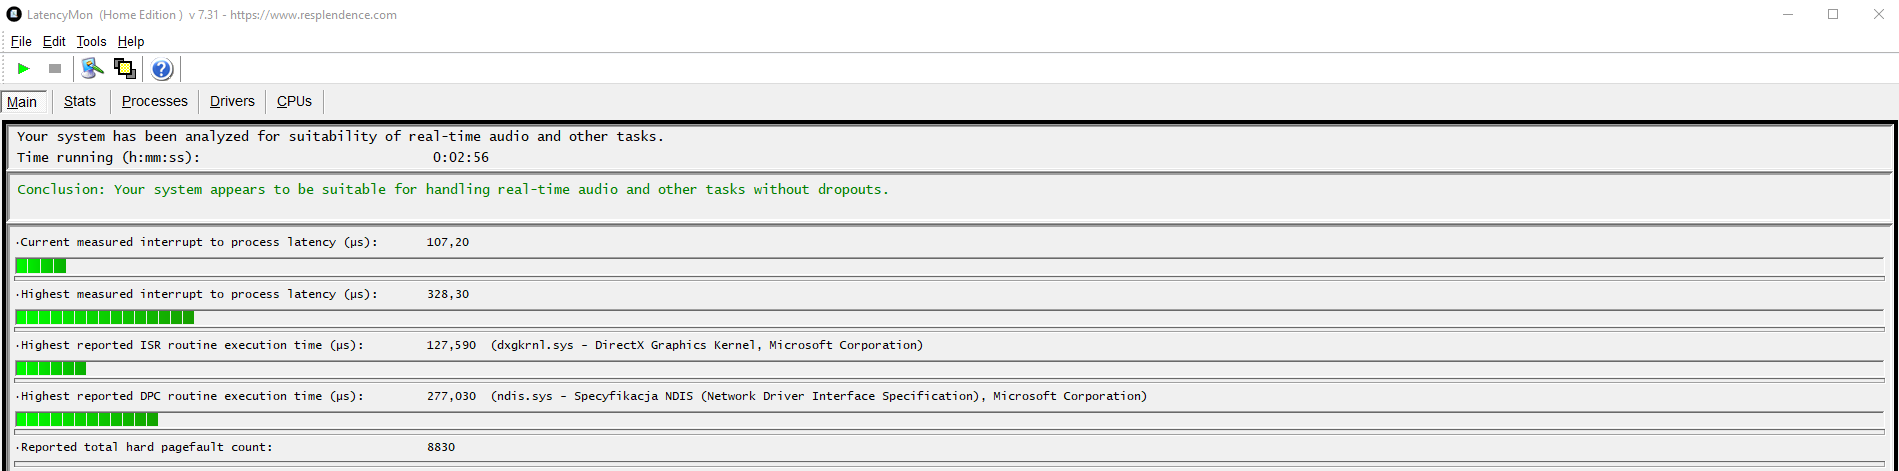Image resolution: width=1899 pixels, height=471 pixels.
Task: Go to the Drivers tab
Action: pyautogui.click(x=232, y=101)
